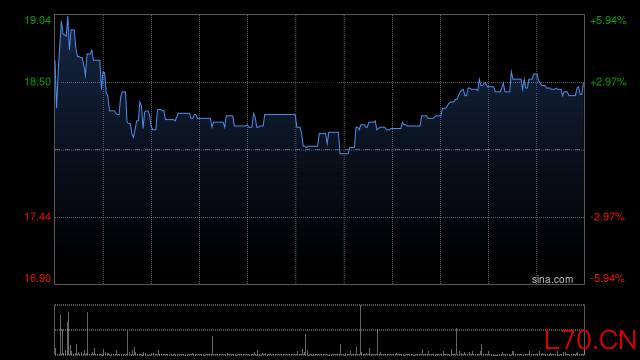Click the -5.94% percentage label
The height and width of the screenshot is (360, 640).
click(607, 278)
